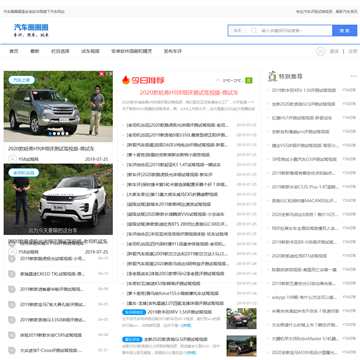Focus the keyword search input field
This screenshot has height=360, width=360.
click(295, 31)
